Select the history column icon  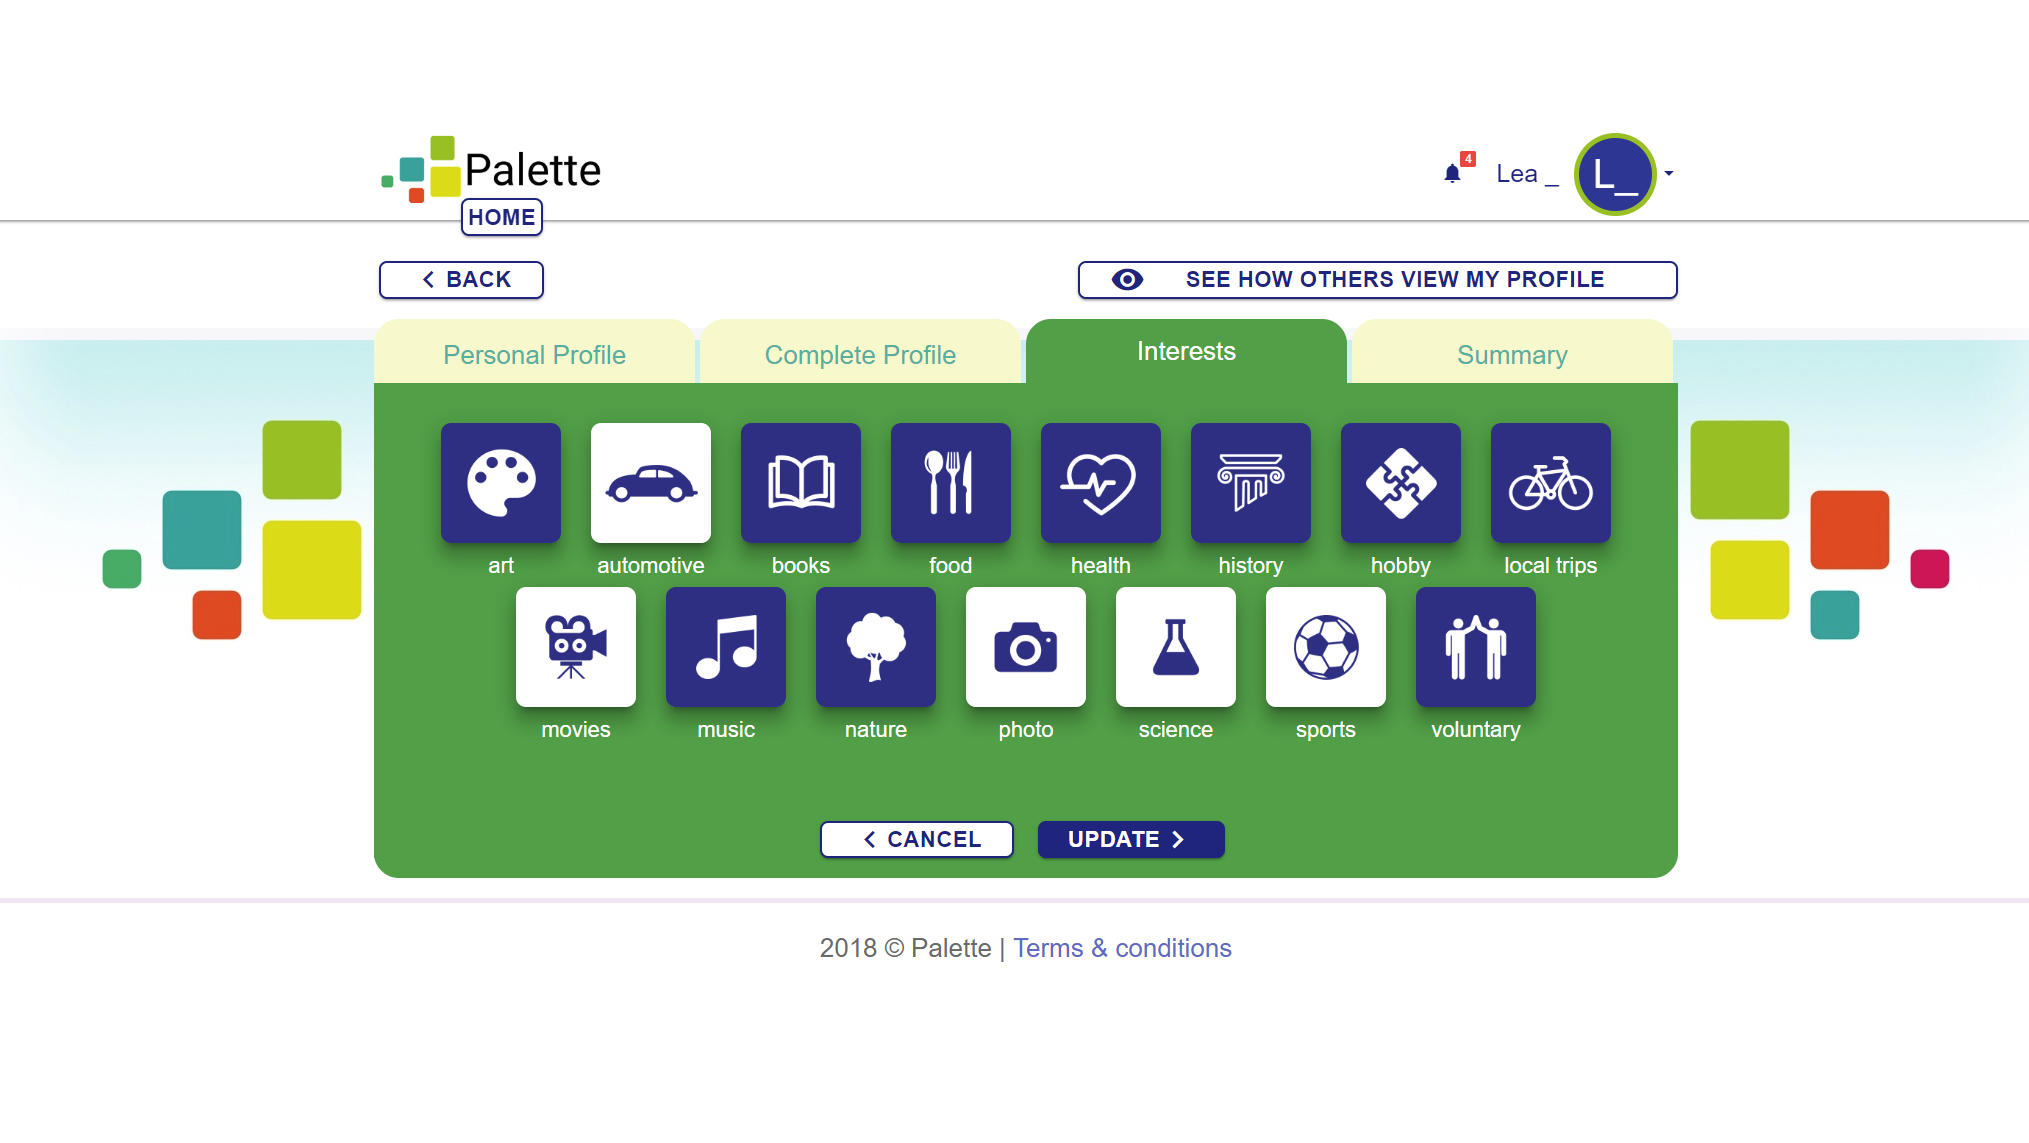tap(1251, 483)
